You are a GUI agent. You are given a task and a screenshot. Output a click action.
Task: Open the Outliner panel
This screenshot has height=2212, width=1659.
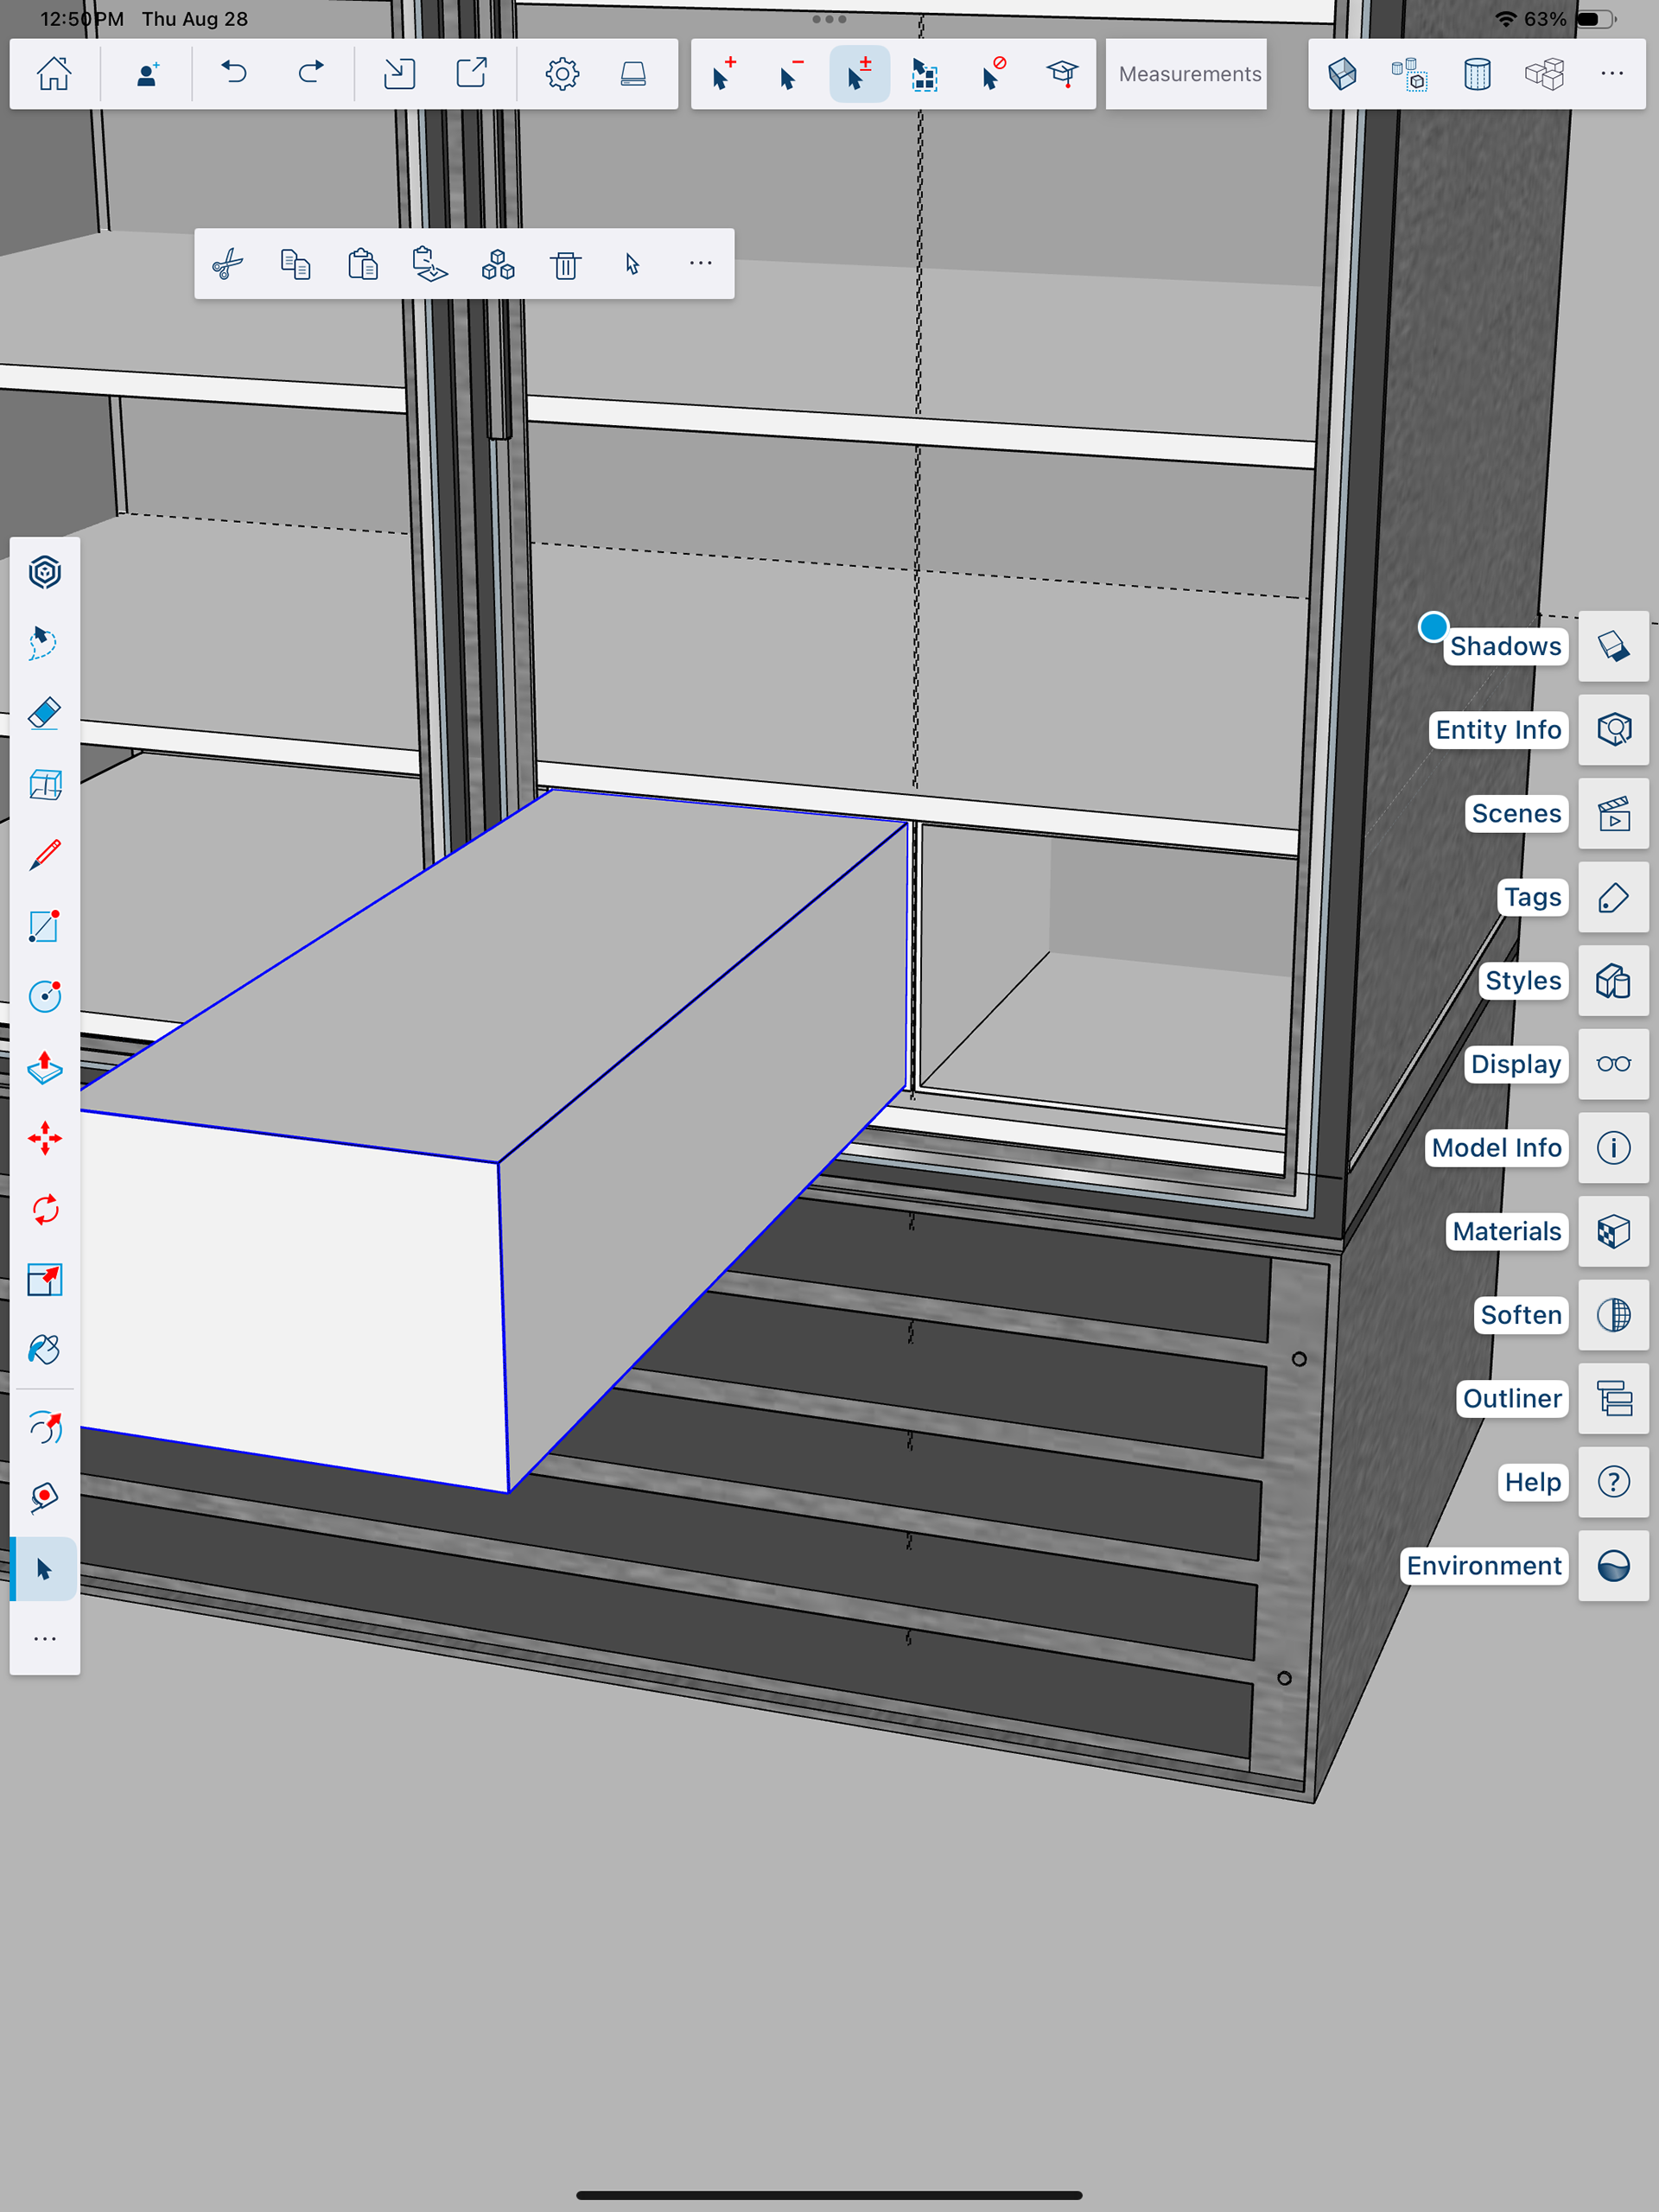click(x=1613, y=1398)
